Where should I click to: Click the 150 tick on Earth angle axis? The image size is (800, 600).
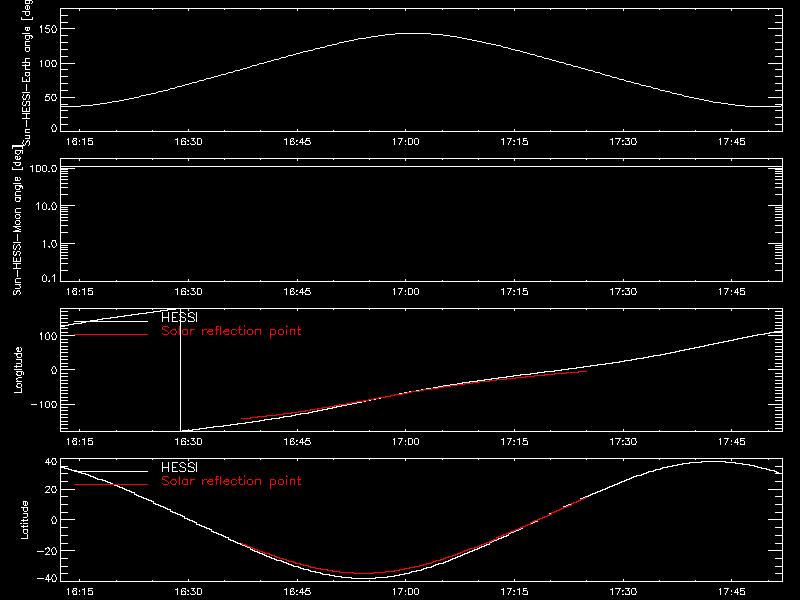[48, 29]
